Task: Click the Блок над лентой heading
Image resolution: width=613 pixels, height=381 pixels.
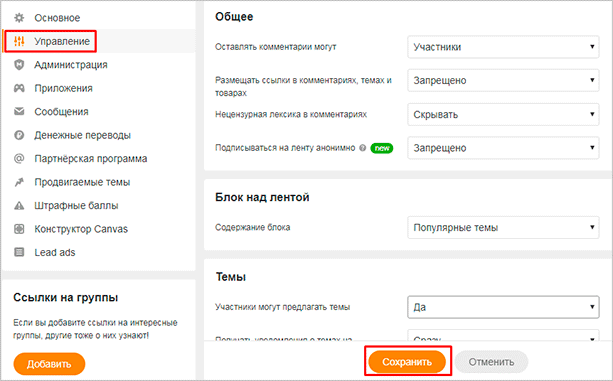Action: [x=262, y=197]
